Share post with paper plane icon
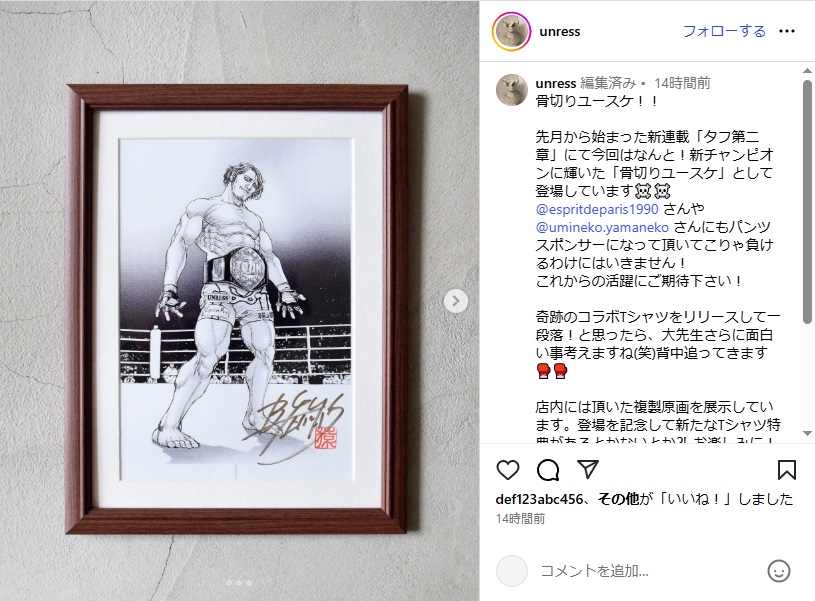 tap(588, 469)
